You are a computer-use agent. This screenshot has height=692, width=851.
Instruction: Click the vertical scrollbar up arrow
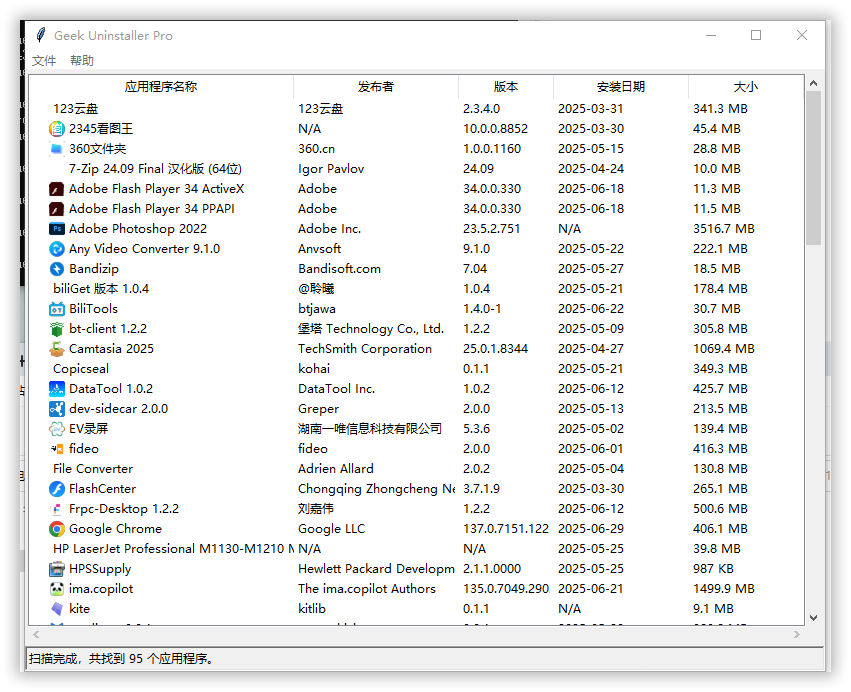point(813,84)
